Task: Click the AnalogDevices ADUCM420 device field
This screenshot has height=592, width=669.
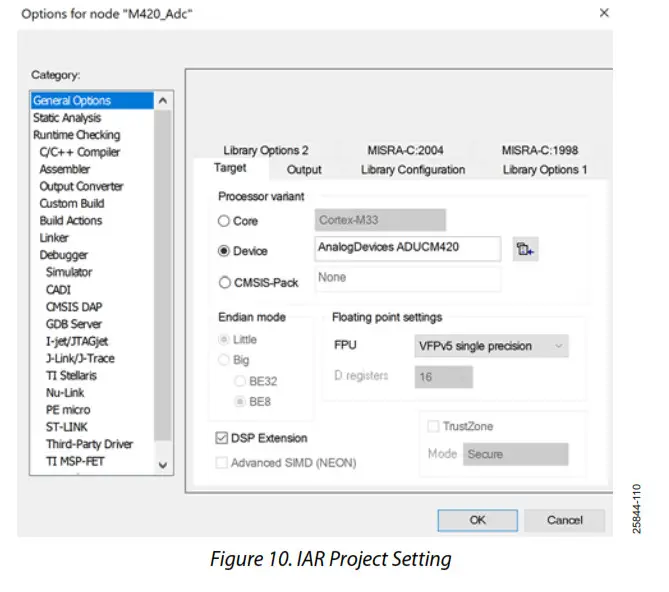Action: coord(407,248)
